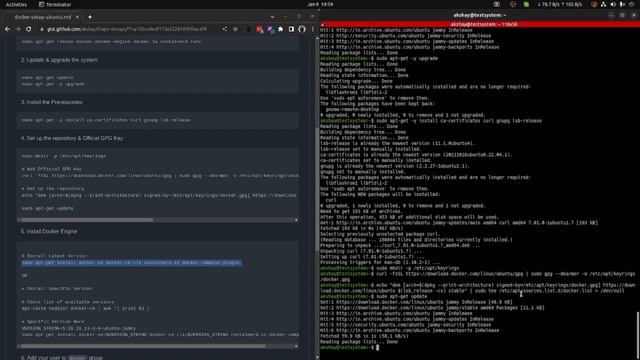Image resolution: width=640 pixels, height=360 pixels.
Task: Click the highlighted apt-get install docker-ce command
Action: [131, 262]
